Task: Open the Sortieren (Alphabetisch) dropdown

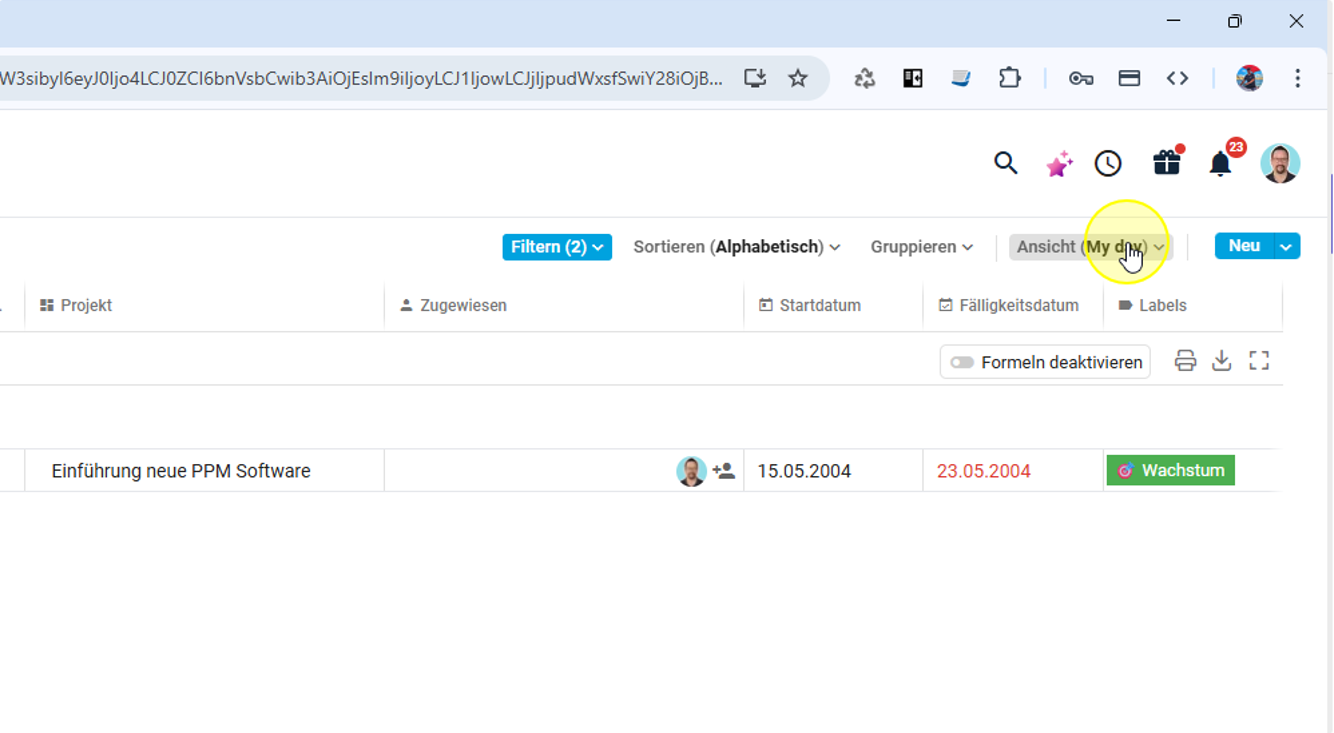Action: [x=736, y=247]
